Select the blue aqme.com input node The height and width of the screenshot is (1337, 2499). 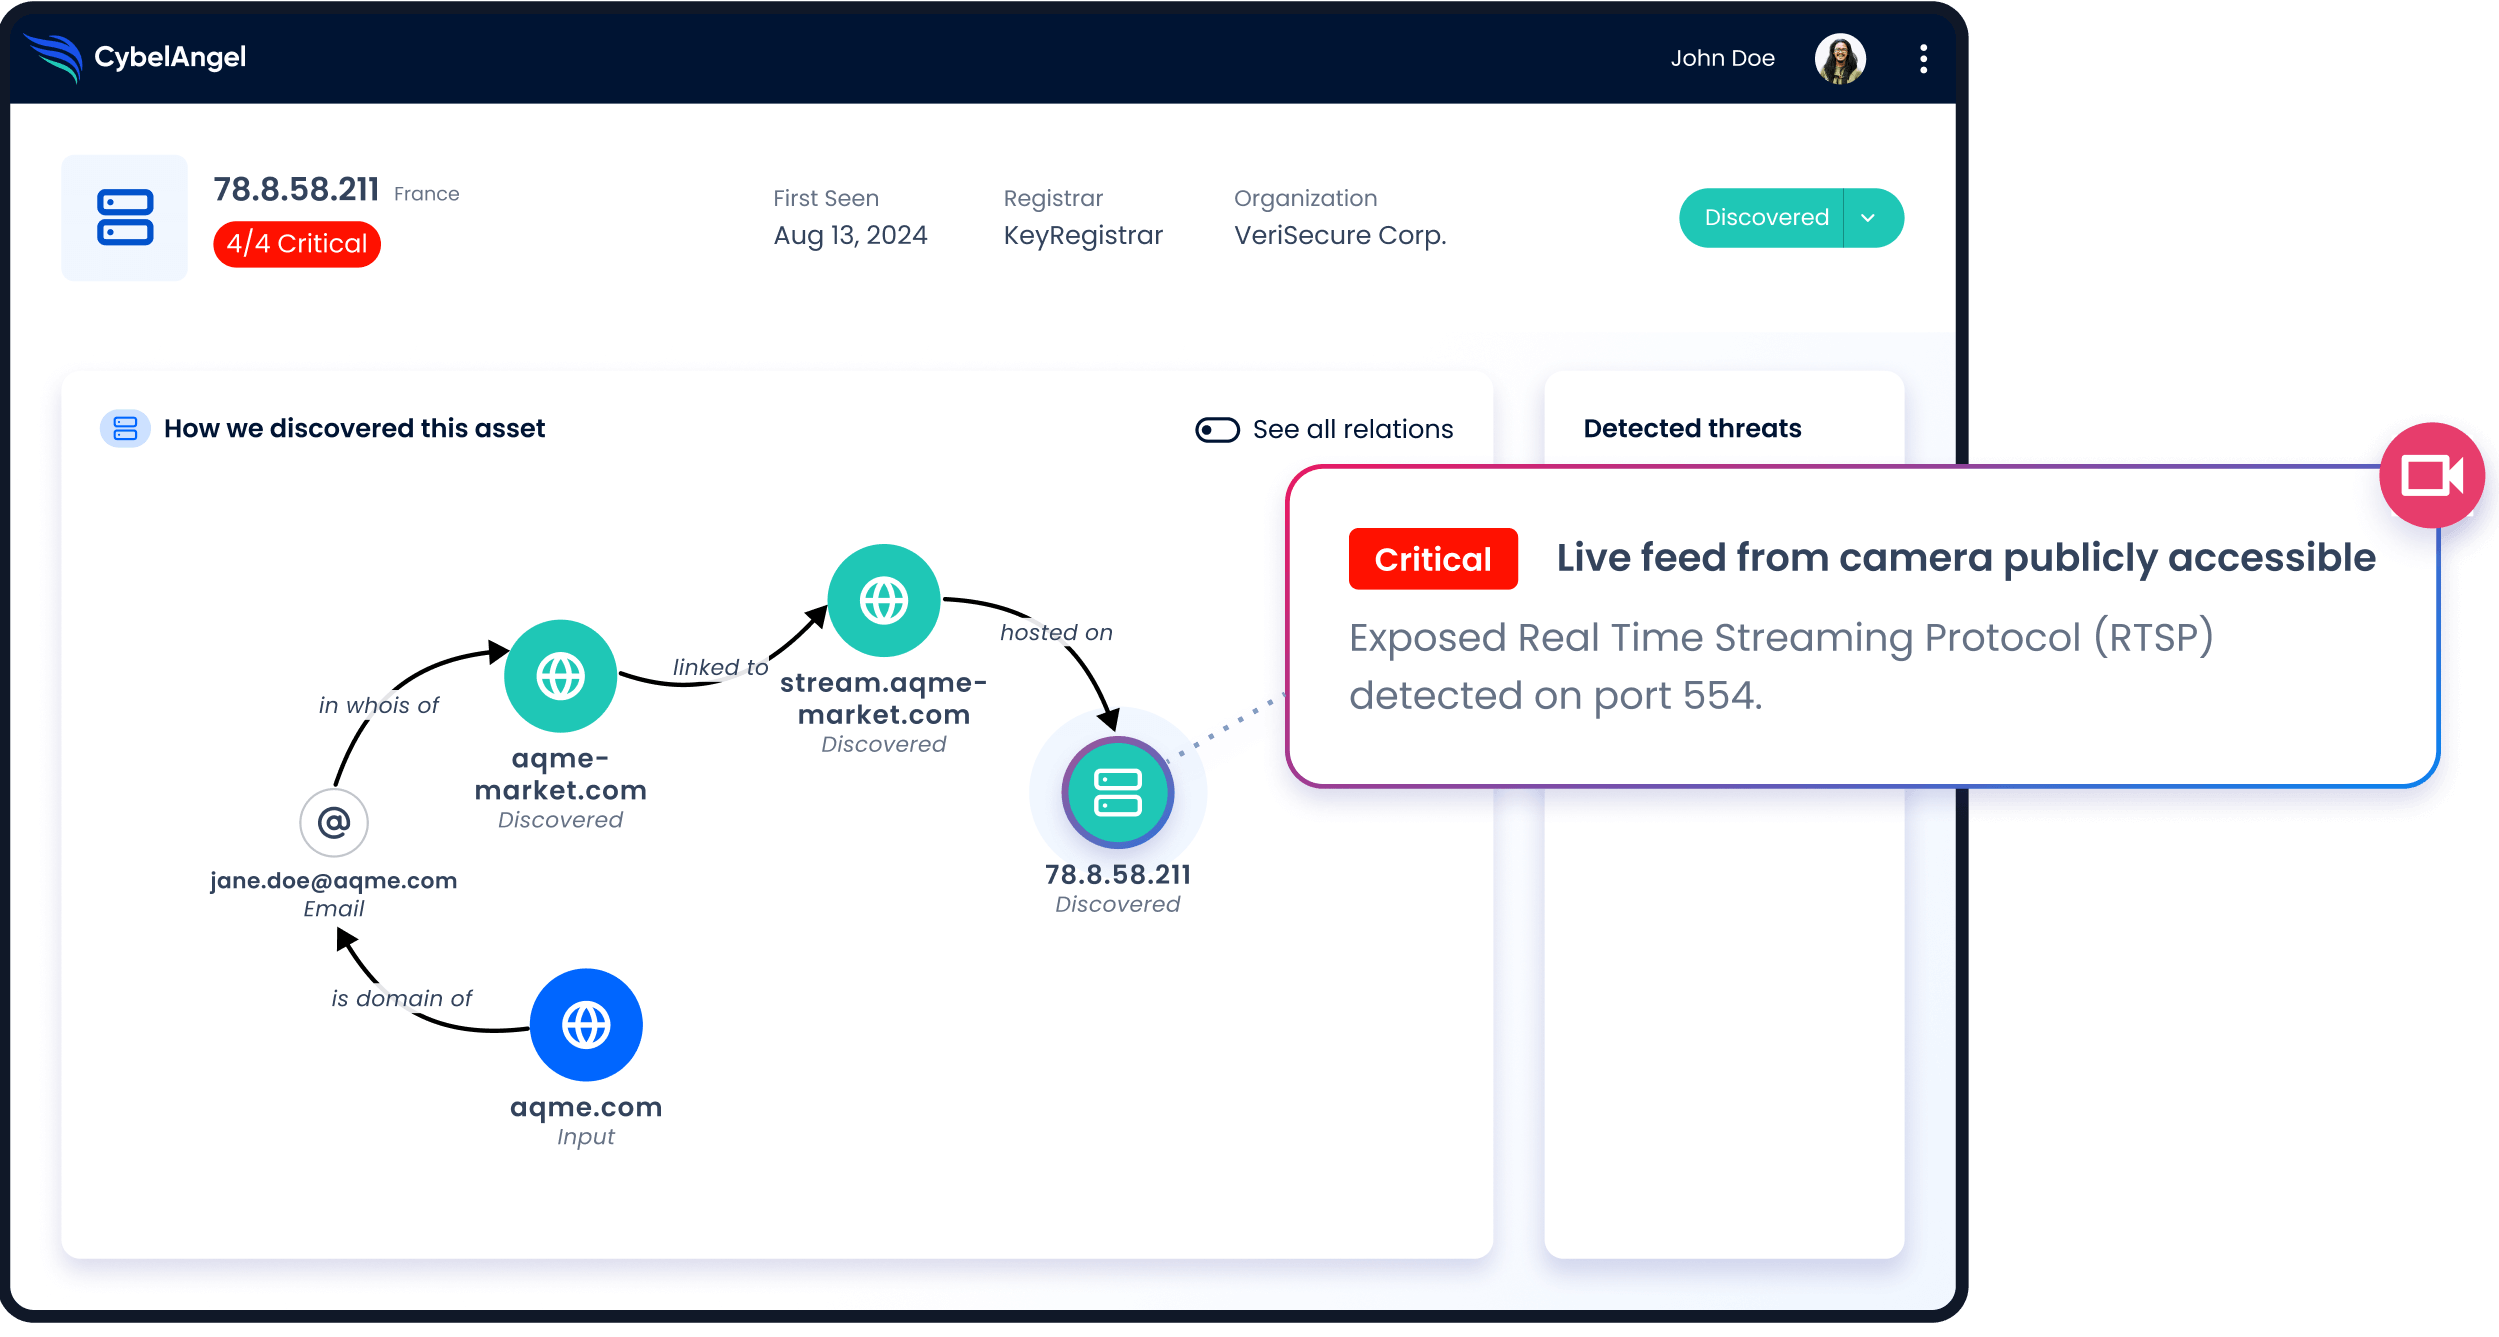click(586, 1024)
